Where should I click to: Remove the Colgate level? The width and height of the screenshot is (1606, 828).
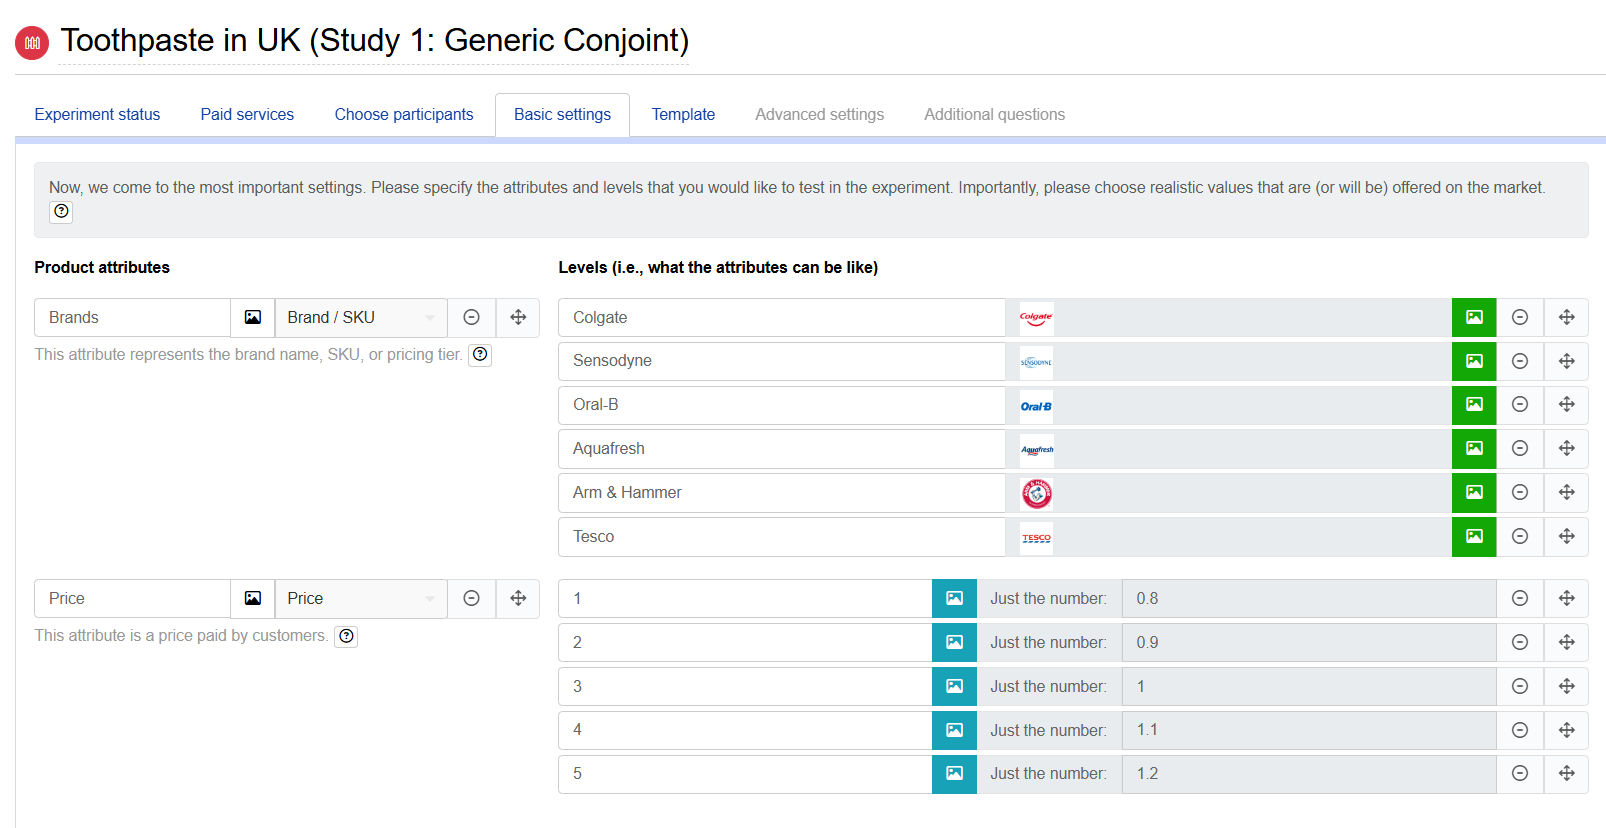[x=1520, y=317]
